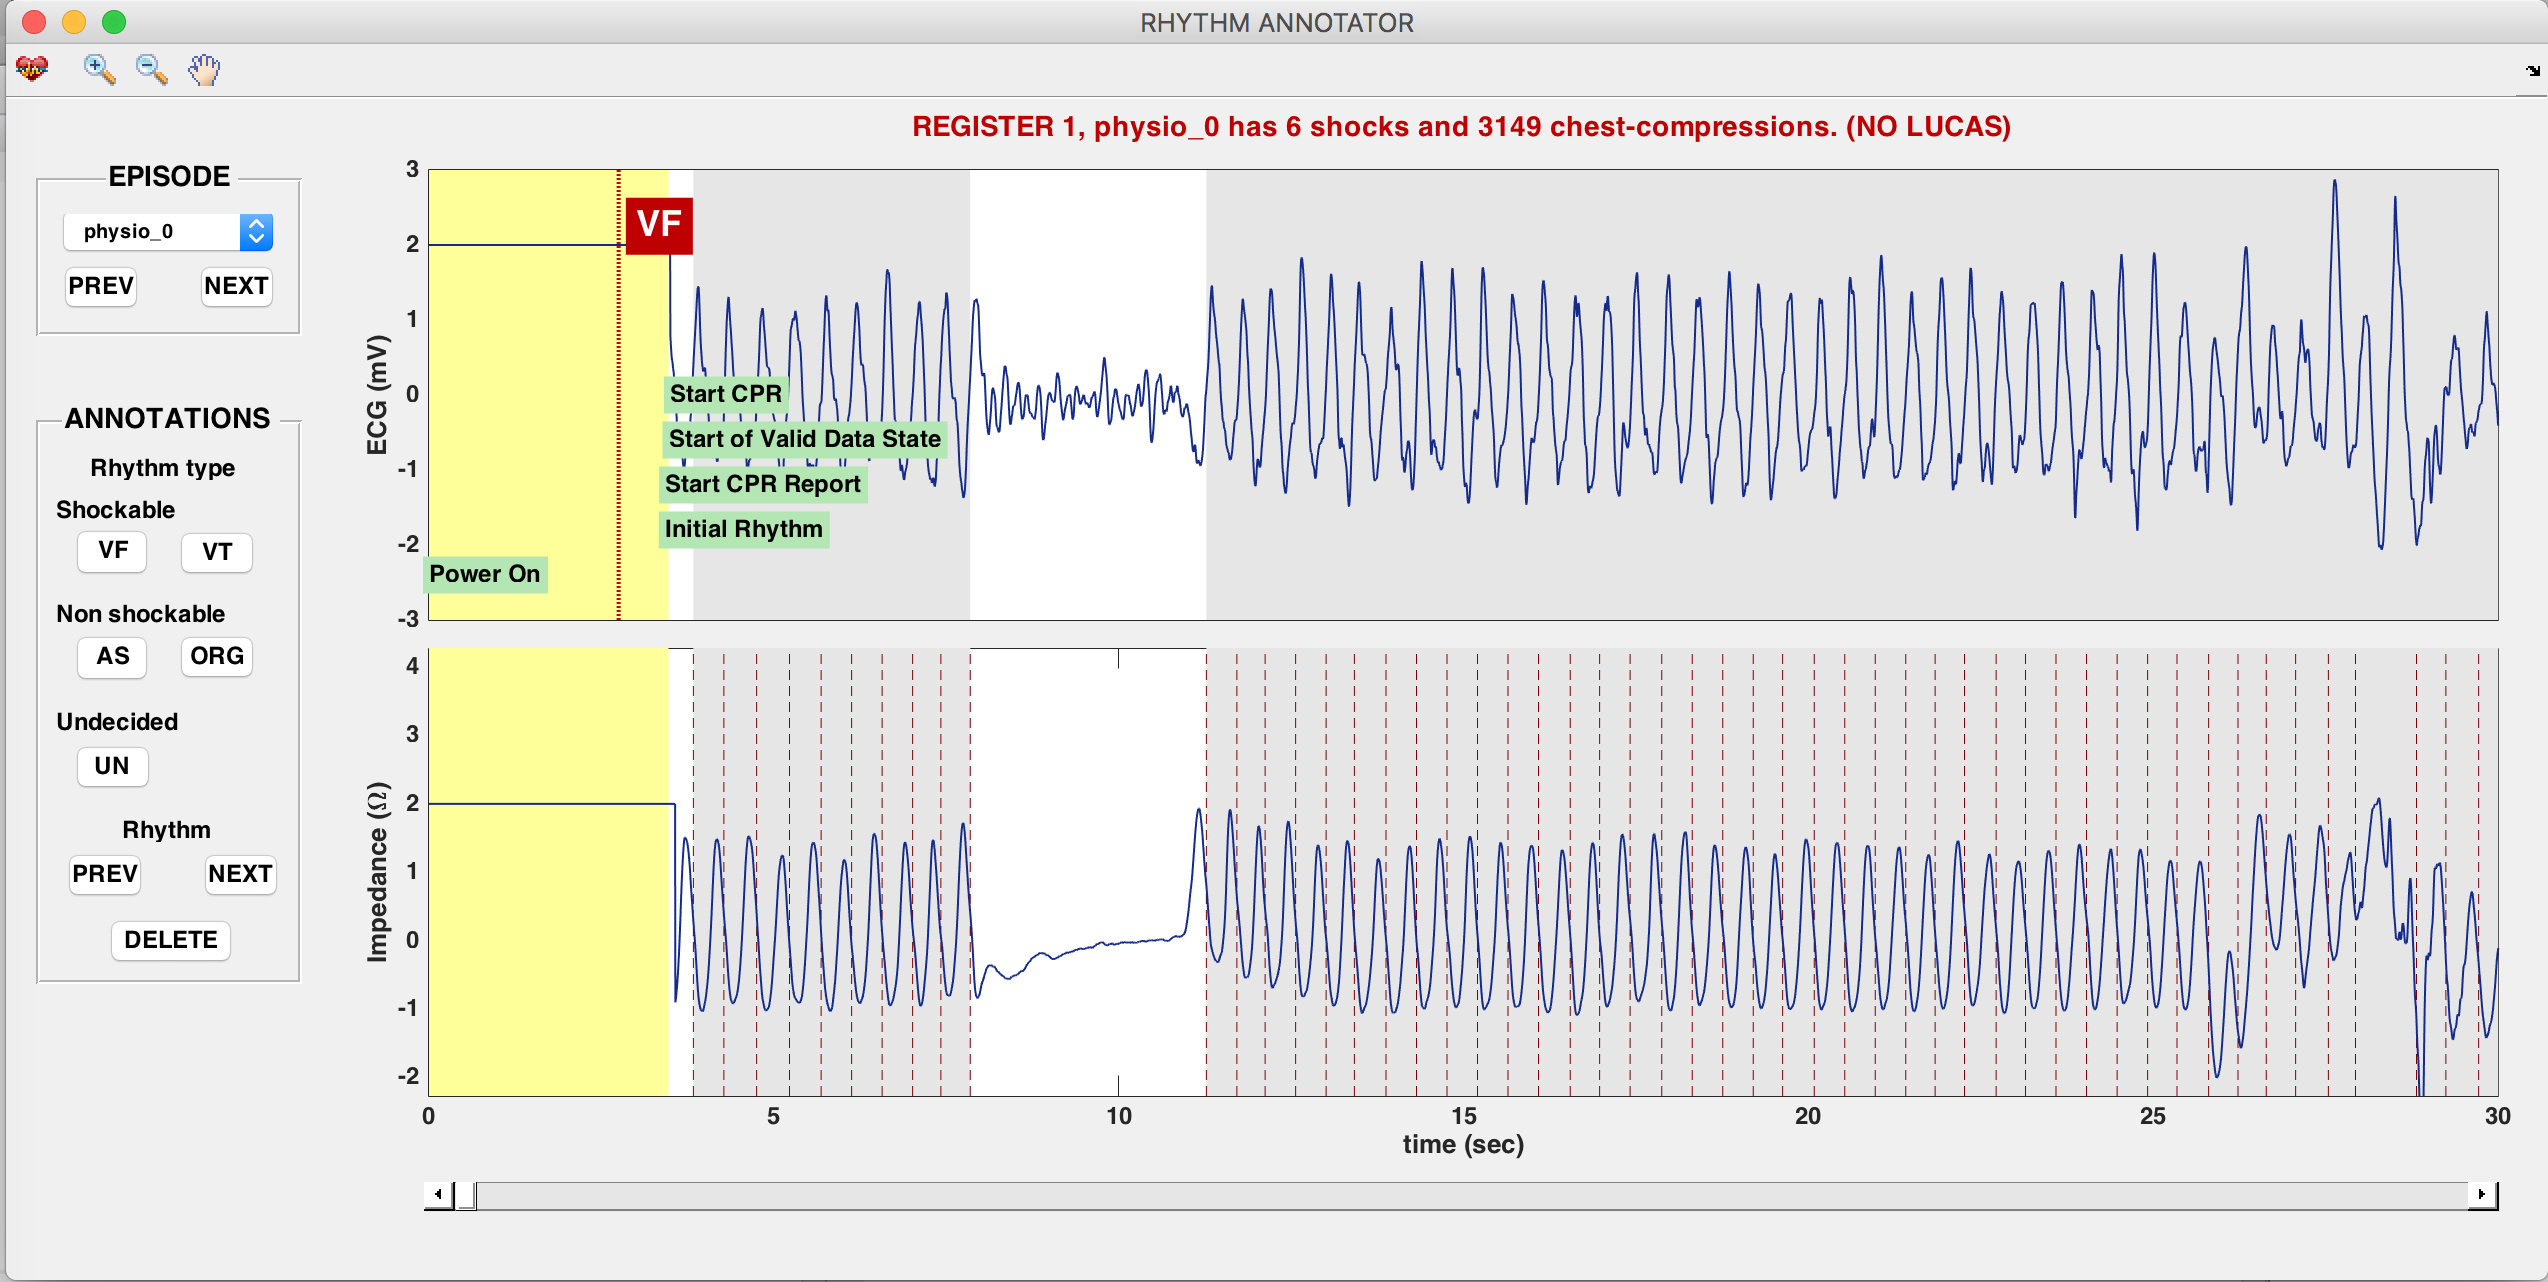This screenshot has height=1282, width=2548.
Task: Mark rhythm as undecided UN
Action: click(112, 766)
